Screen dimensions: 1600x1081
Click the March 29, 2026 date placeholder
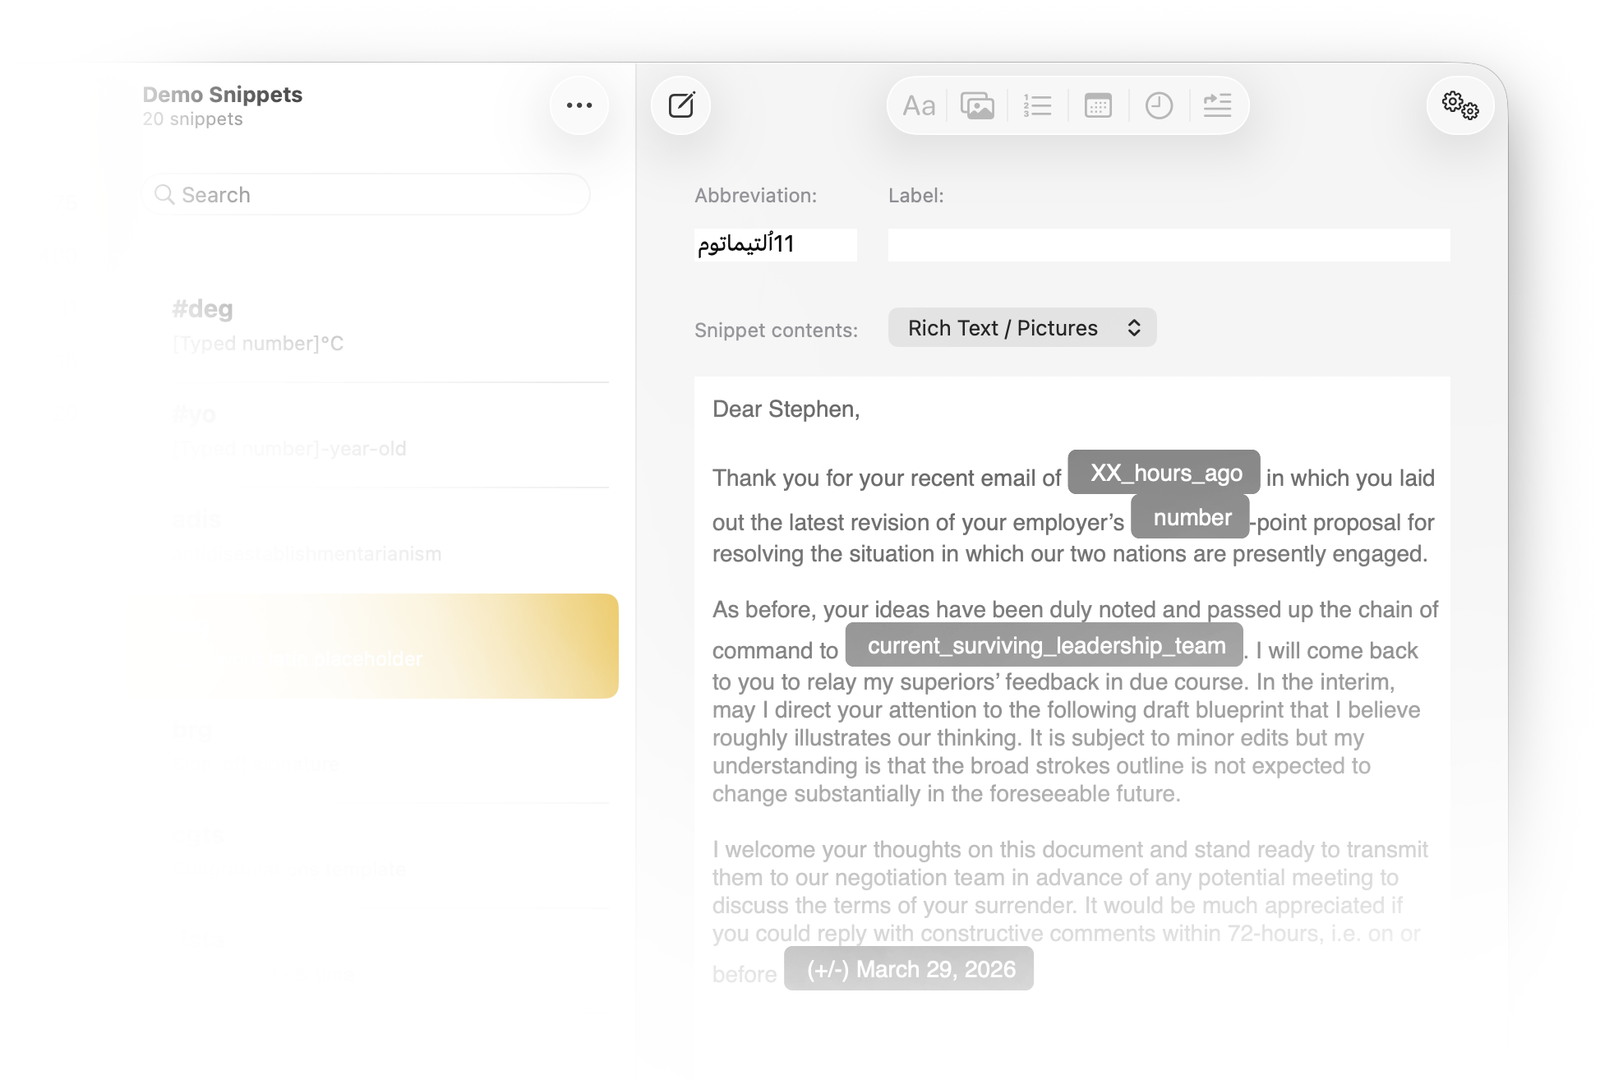908,968
